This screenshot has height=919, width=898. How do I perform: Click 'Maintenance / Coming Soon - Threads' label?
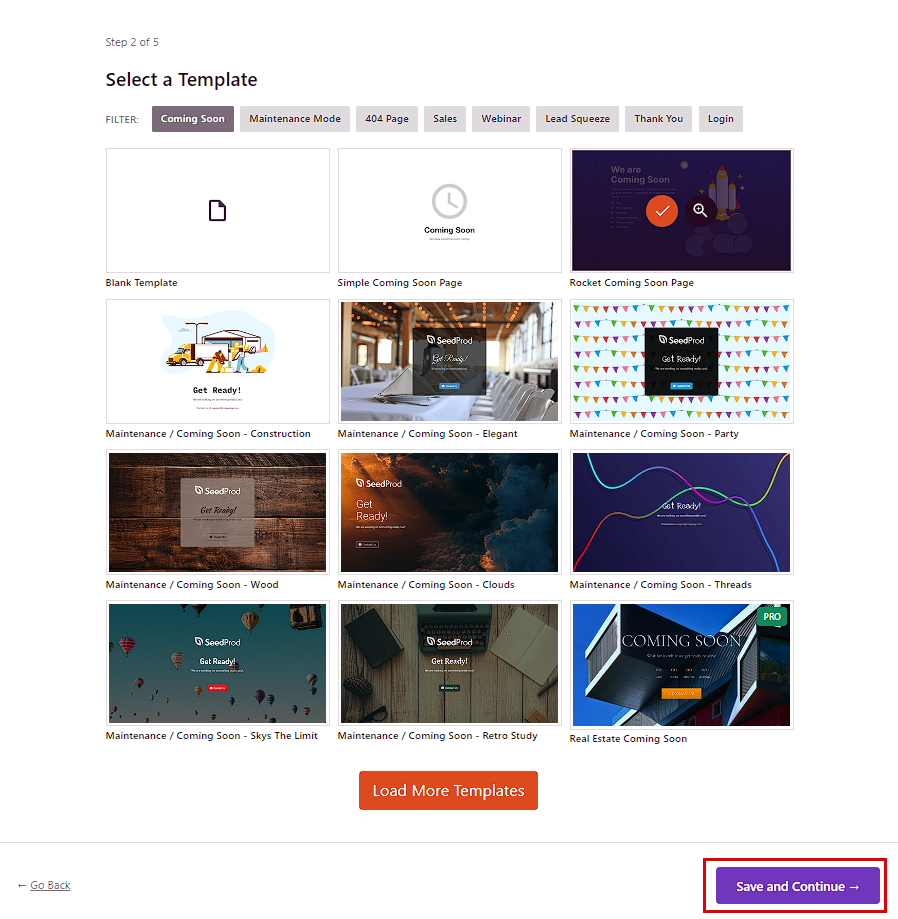(x=660, y=585)
